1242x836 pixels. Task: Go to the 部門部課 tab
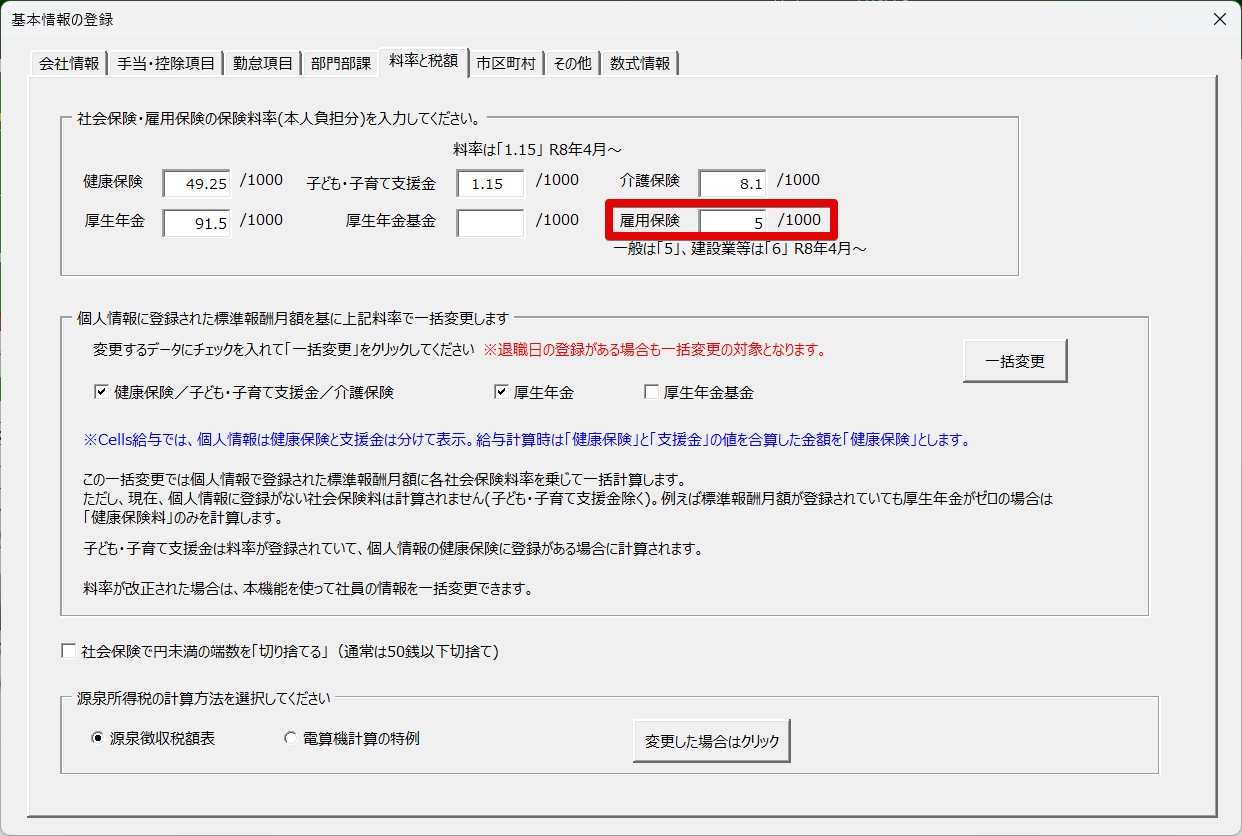pyautogui.click(x=340, y=63)
